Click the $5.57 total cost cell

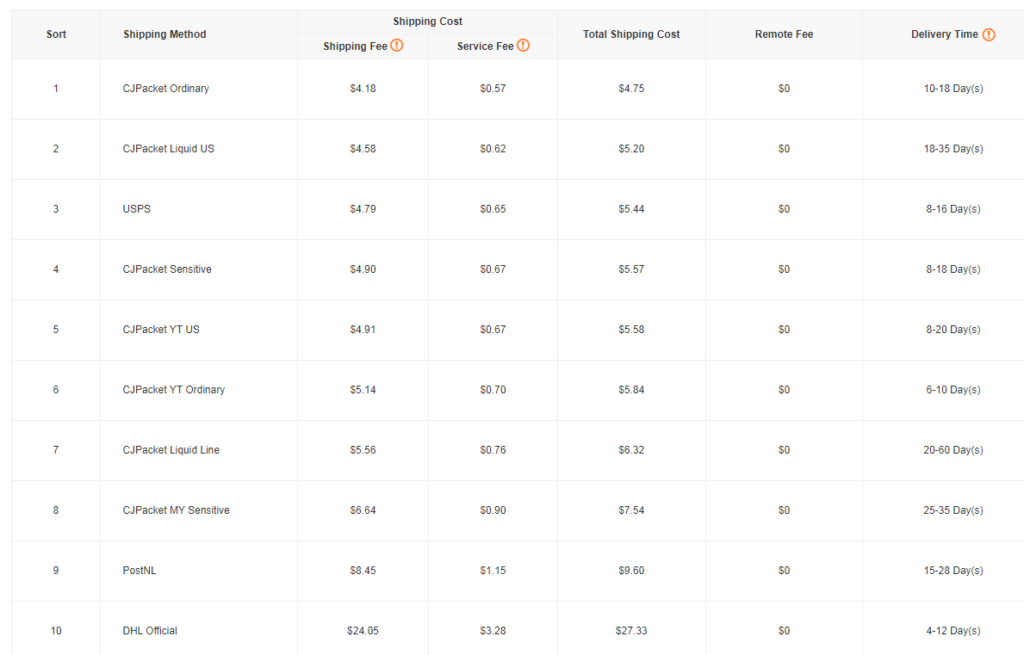(x=632, y=269)
